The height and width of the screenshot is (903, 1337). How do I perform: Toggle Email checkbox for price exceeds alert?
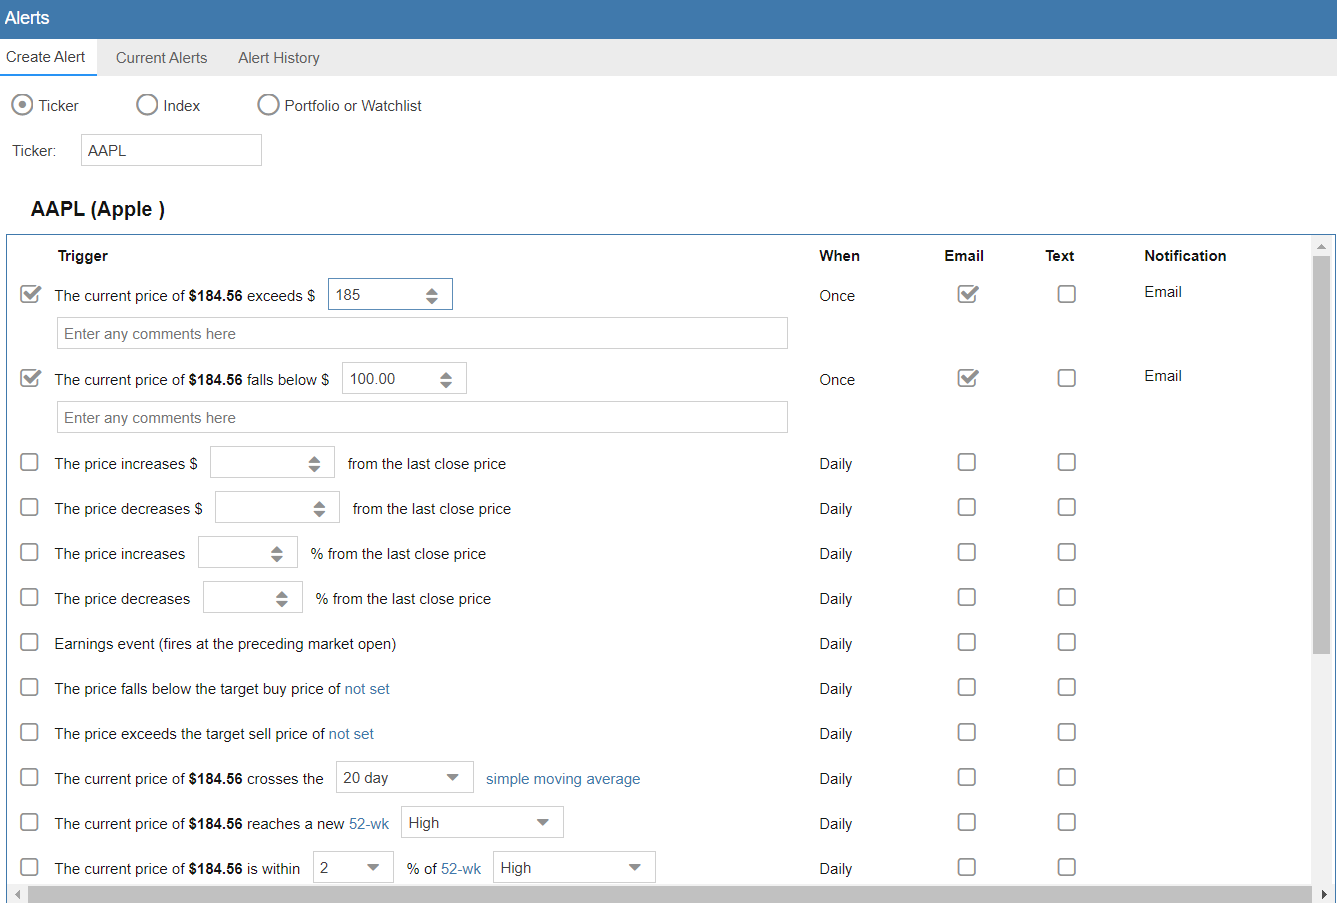pyautogui.click(x=968, y=294)
